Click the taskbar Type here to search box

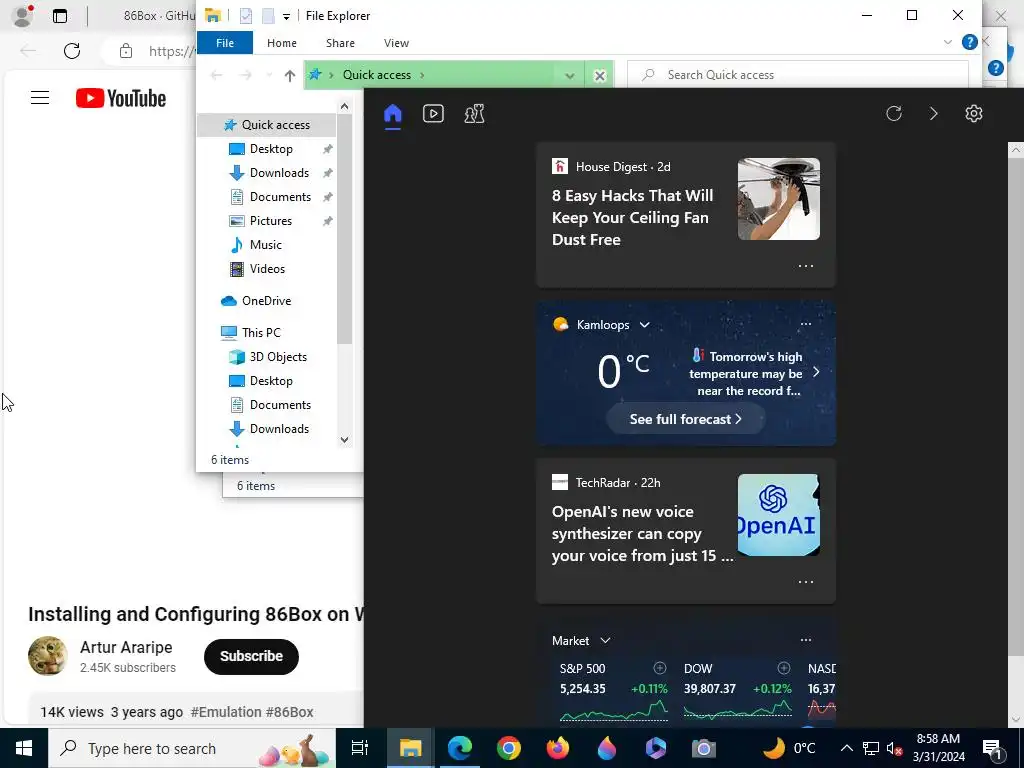point(191,748)
